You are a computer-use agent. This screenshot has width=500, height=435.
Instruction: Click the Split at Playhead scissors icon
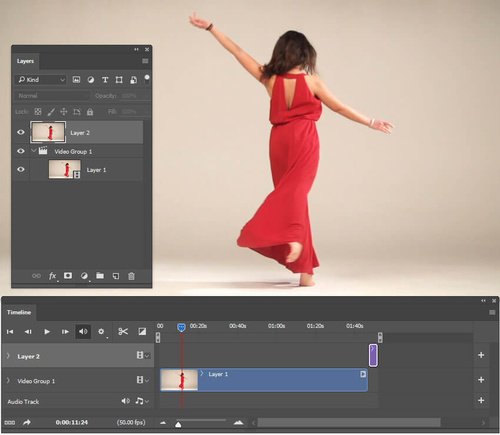[x=123, y=331]
